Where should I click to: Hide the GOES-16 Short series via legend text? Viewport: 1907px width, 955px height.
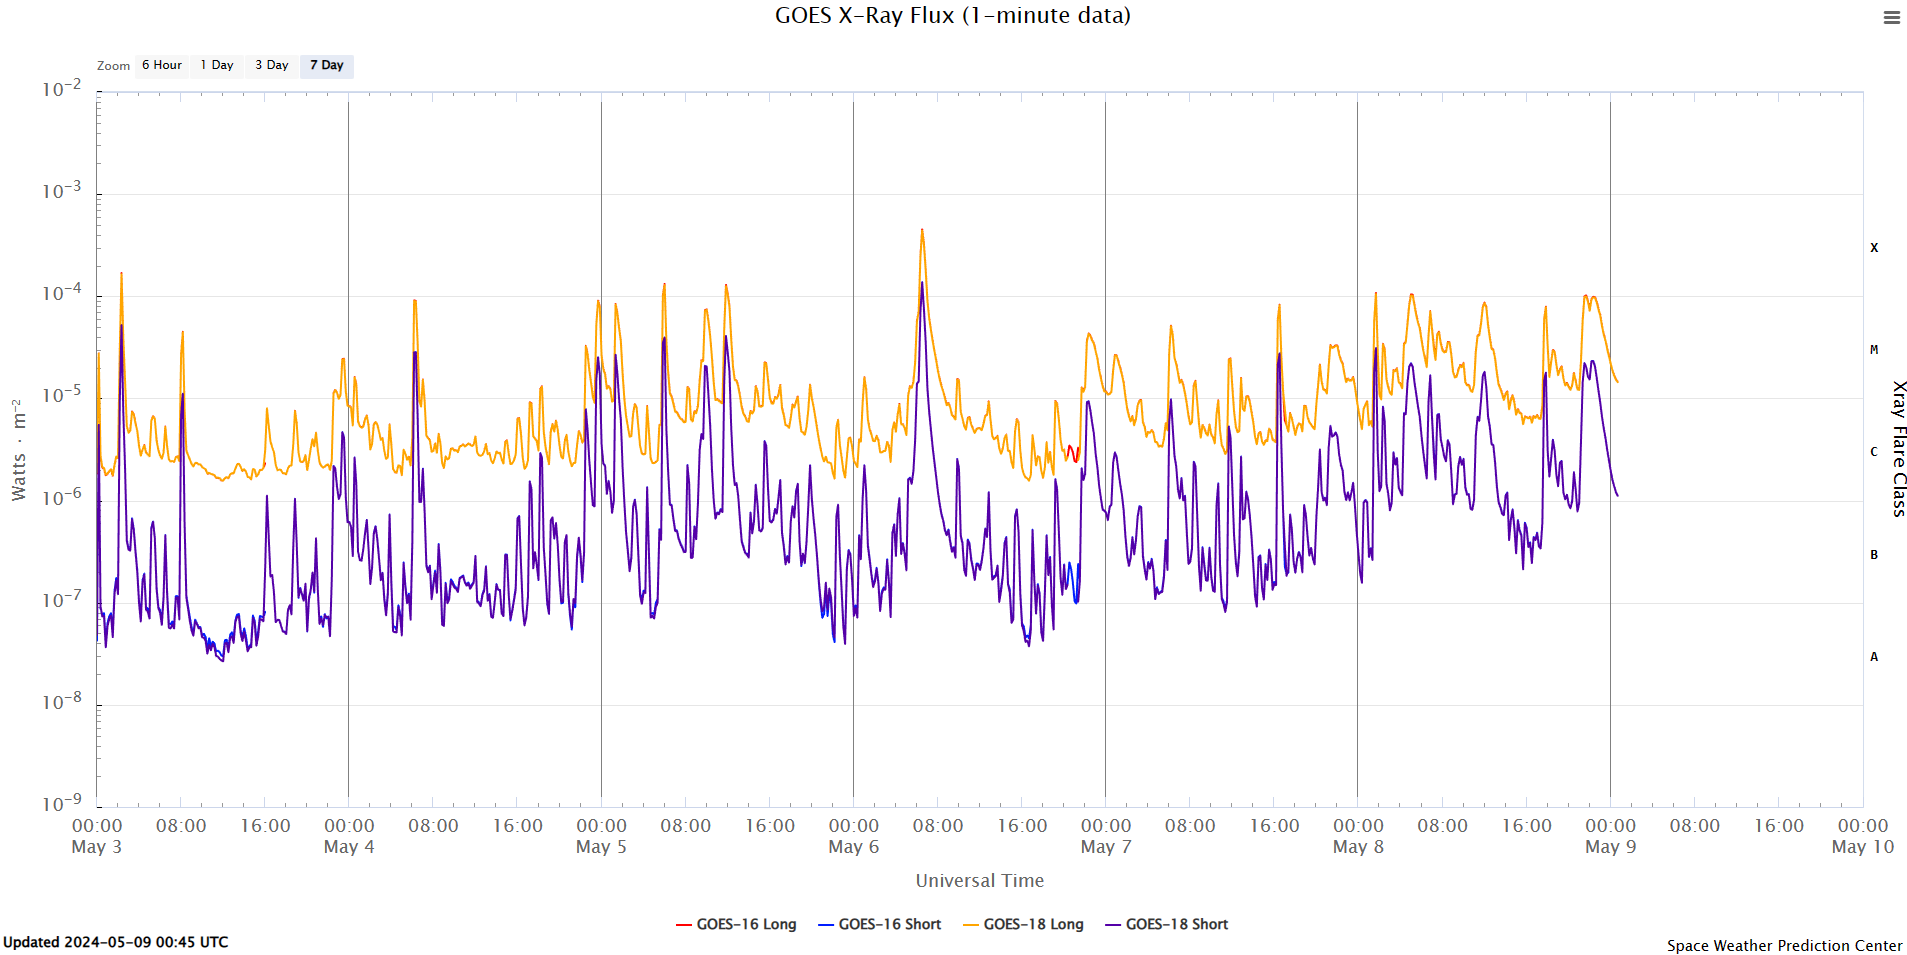click(889, 925)
